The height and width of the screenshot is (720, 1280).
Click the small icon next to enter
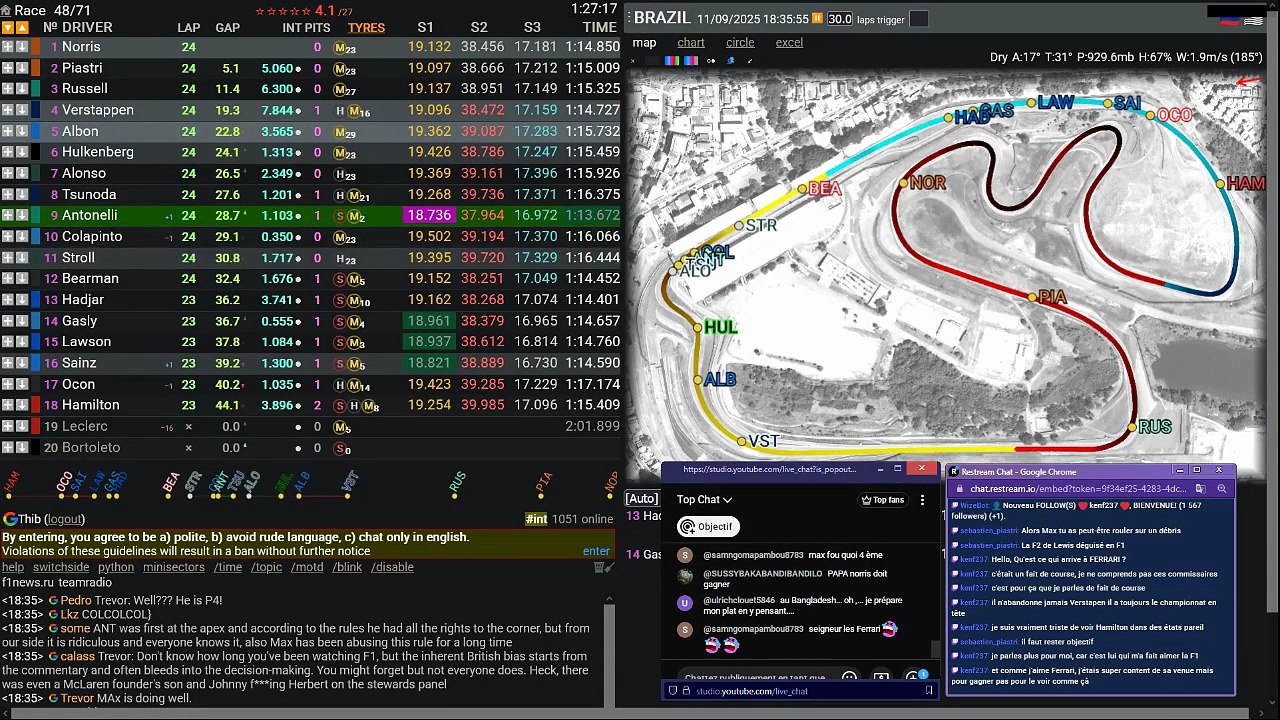604,567
